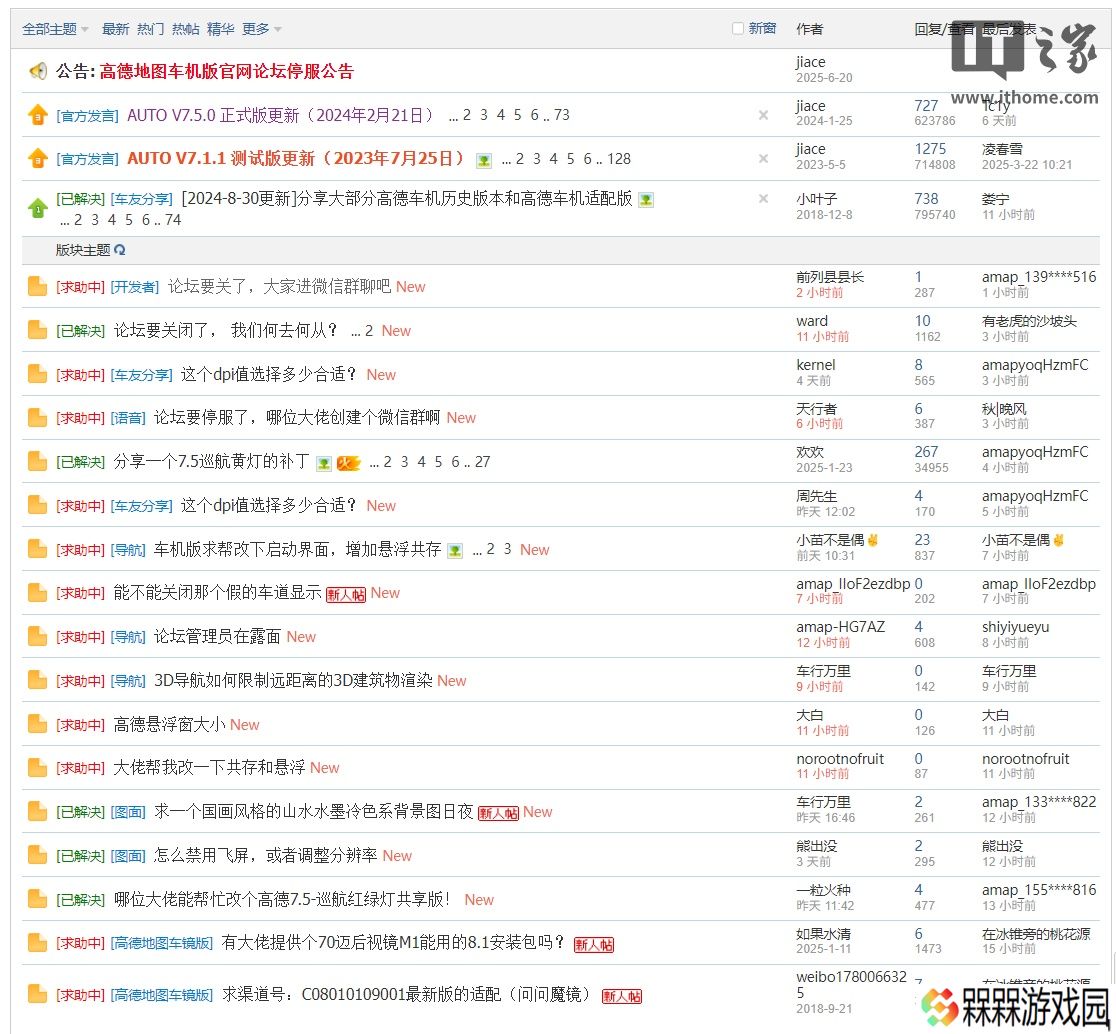Viewport: 1116px width, 1034px height.
Task: Go to page 2 of 论坛要关闭了 thread
Action: (x=369, y=331)
